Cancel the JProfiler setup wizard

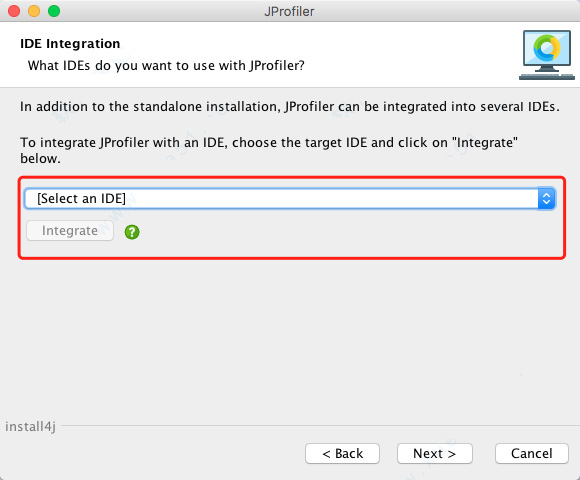pyautogui.click(x=532, y=453)
